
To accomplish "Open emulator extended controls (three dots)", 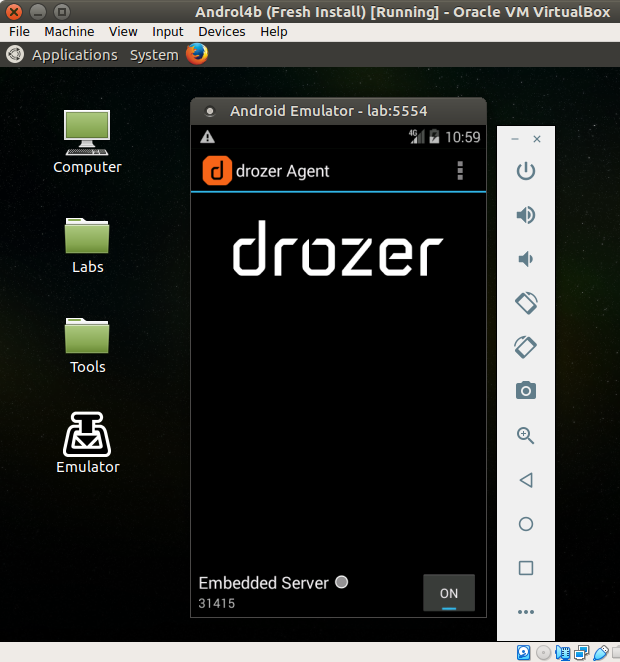I will coord(525,612).
